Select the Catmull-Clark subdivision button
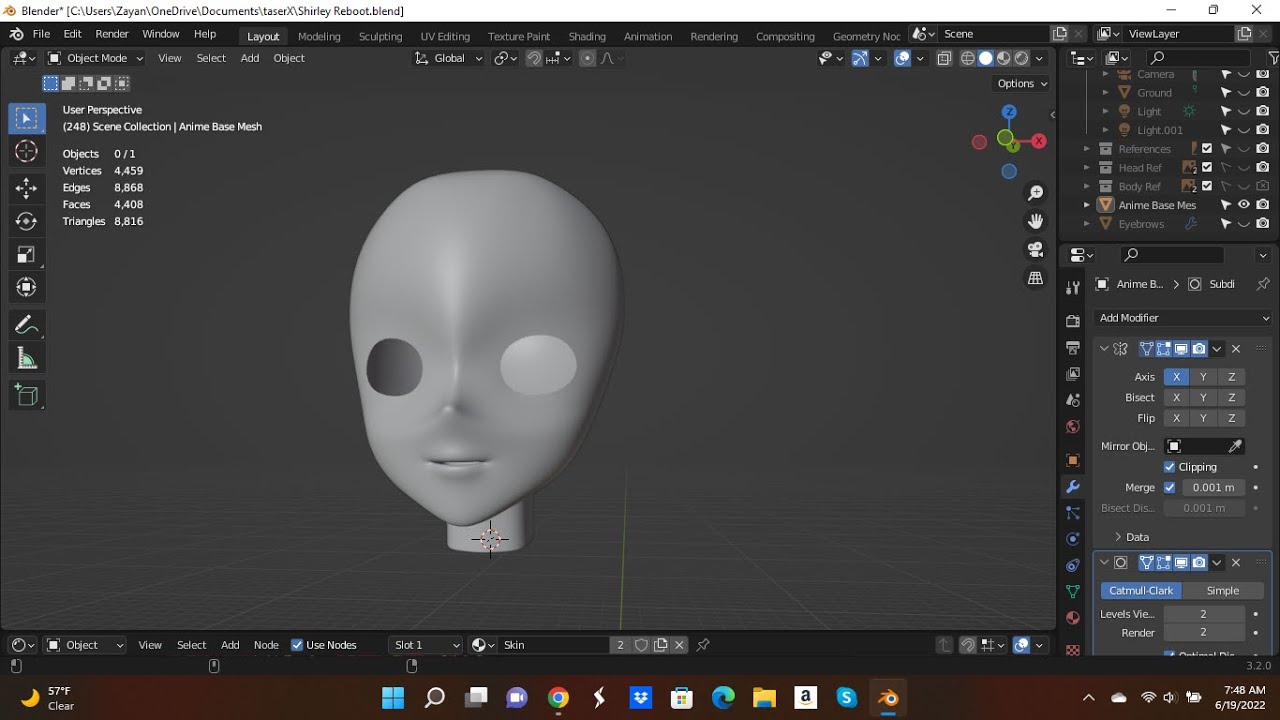Image resolution: width=1280 pixels, height=720 pixels. 1141,591
